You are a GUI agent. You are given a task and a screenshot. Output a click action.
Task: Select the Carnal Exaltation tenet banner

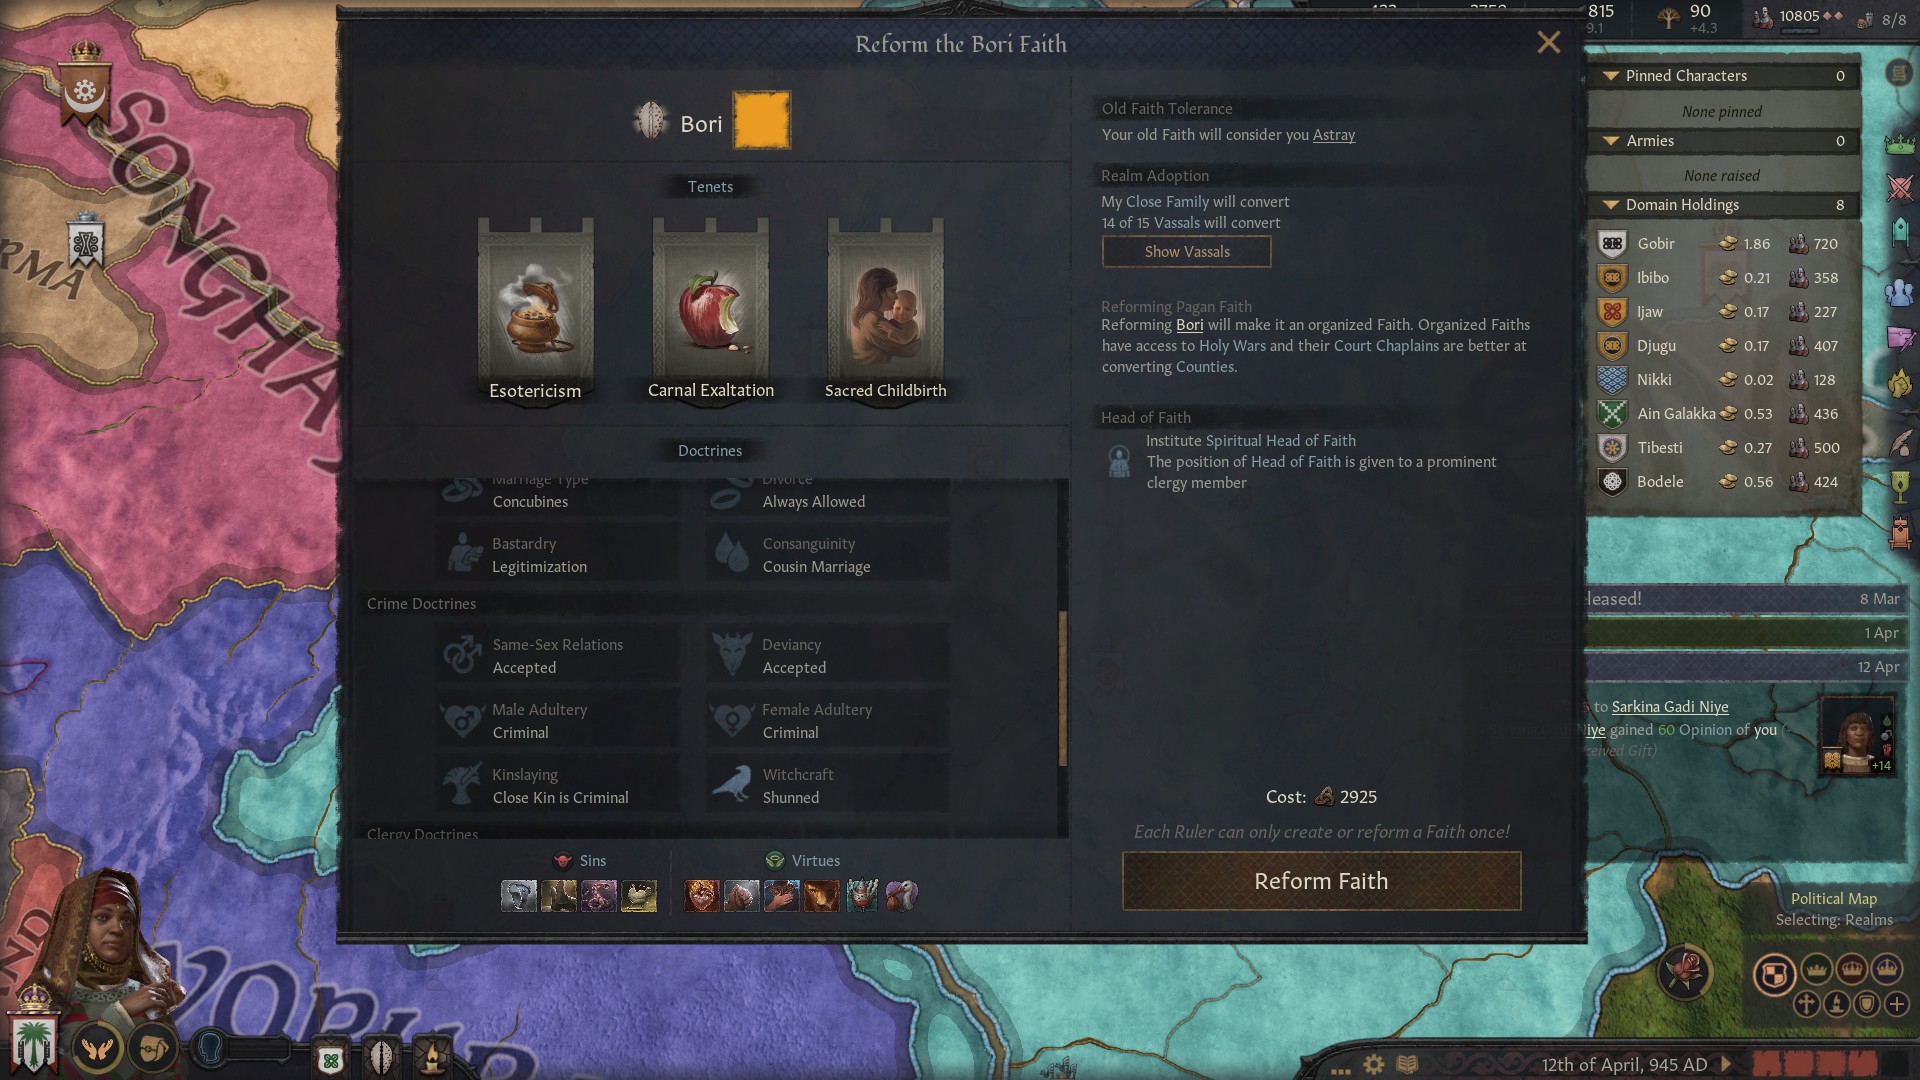[x=711, y=310]
